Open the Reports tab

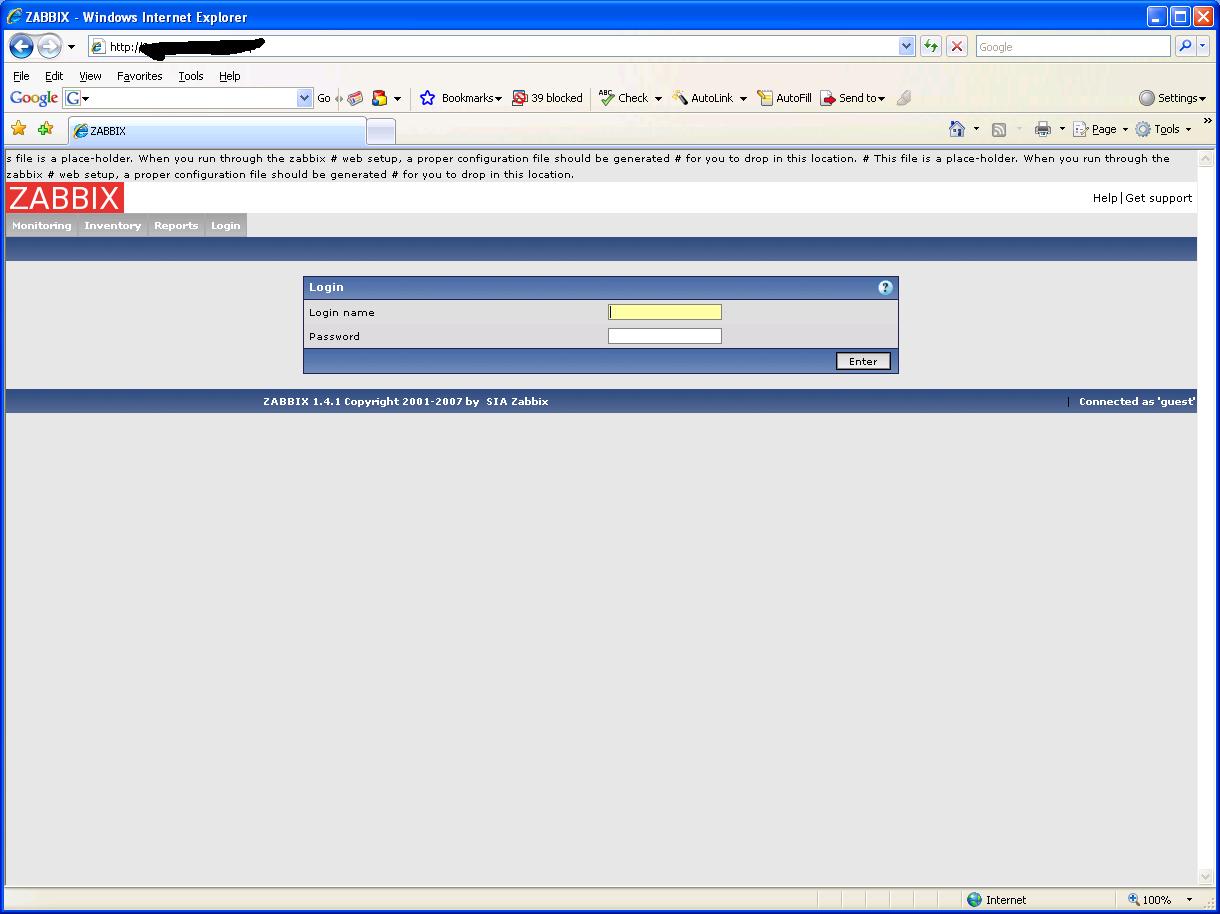(176, 226)
